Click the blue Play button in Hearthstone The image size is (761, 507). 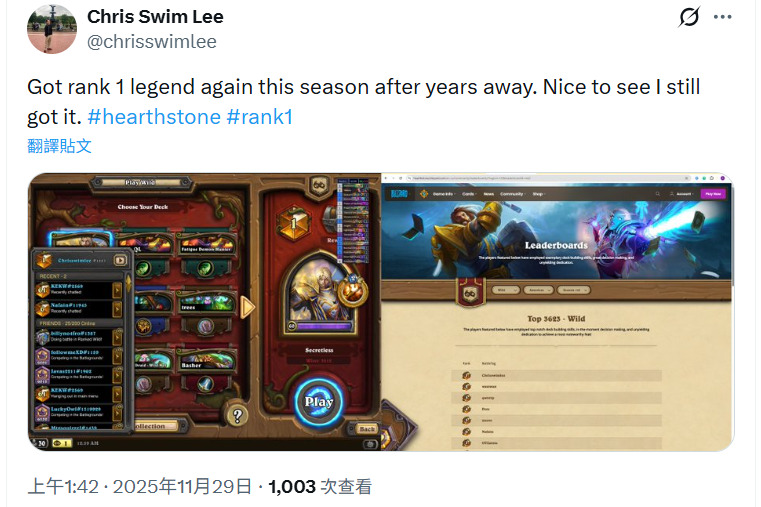click(319, 402)
